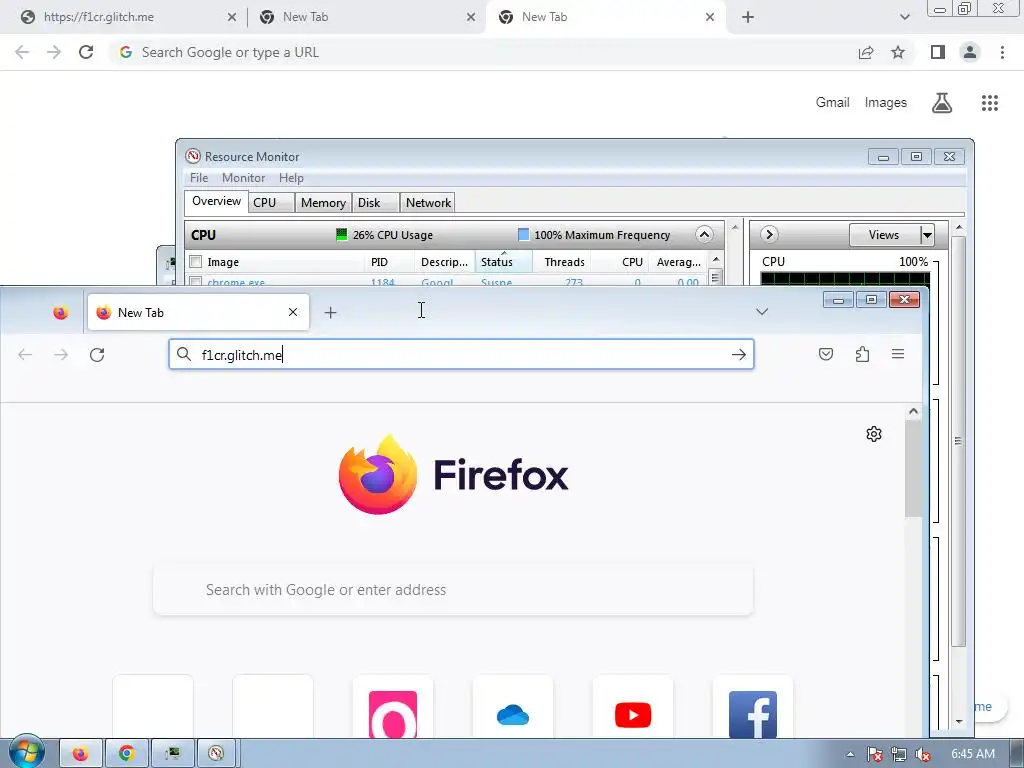Switch to CPU tab in Resource Monitor

[272, 203]
